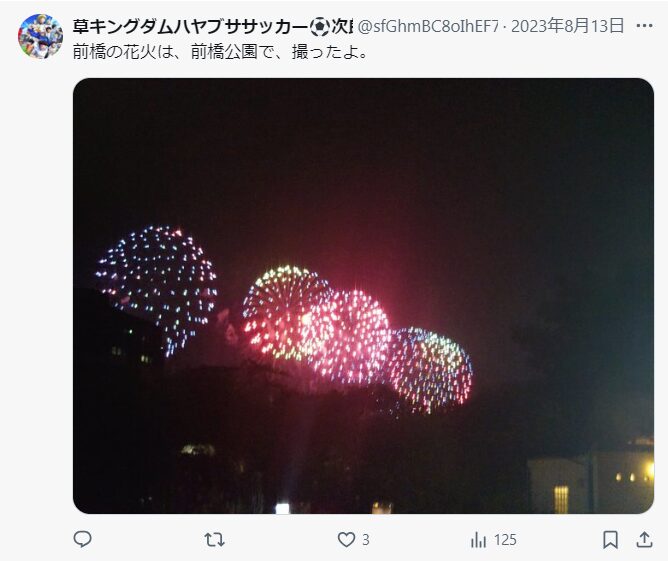Bookmark this fireworks post

point(610,540)
